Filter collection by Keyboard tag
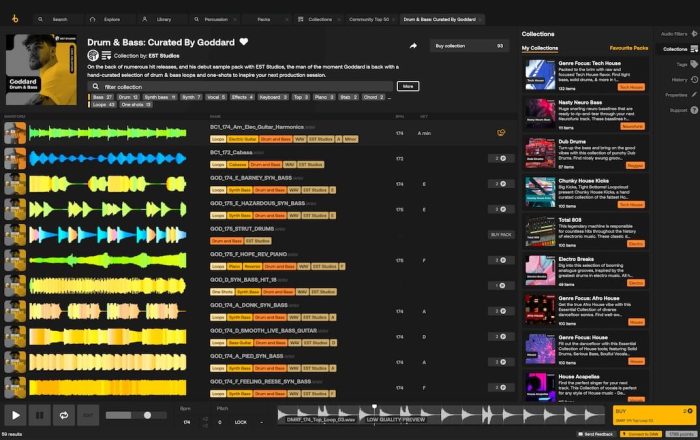700x440 pixels. click(x=273, y=97)
